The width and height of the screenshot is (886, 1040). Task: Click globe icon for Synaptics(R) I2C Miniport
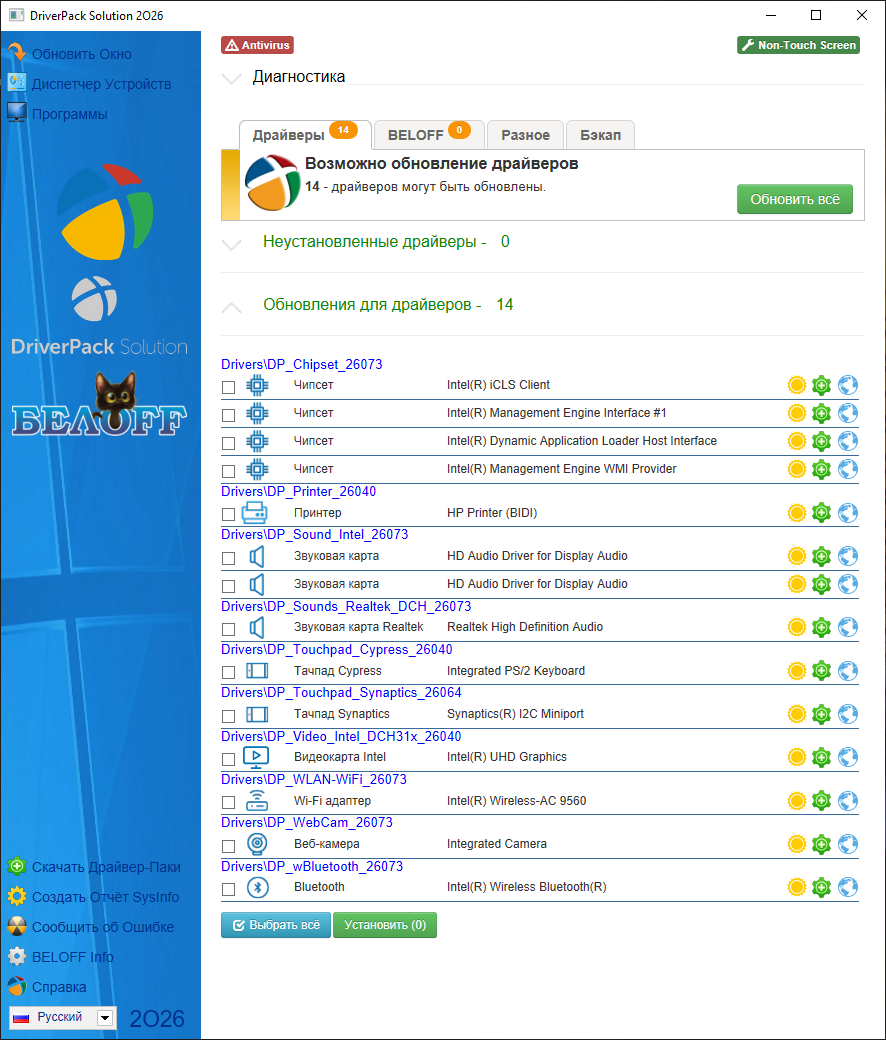point(848,714)
